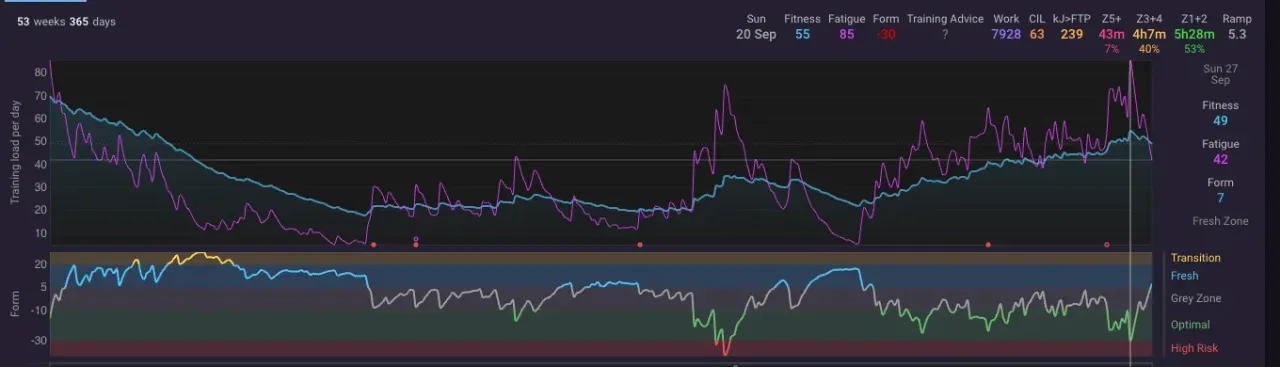The width and height of the screenshot is (1280, 367).
Task: Click the header Form value -30
Action: tap(885, 35)
